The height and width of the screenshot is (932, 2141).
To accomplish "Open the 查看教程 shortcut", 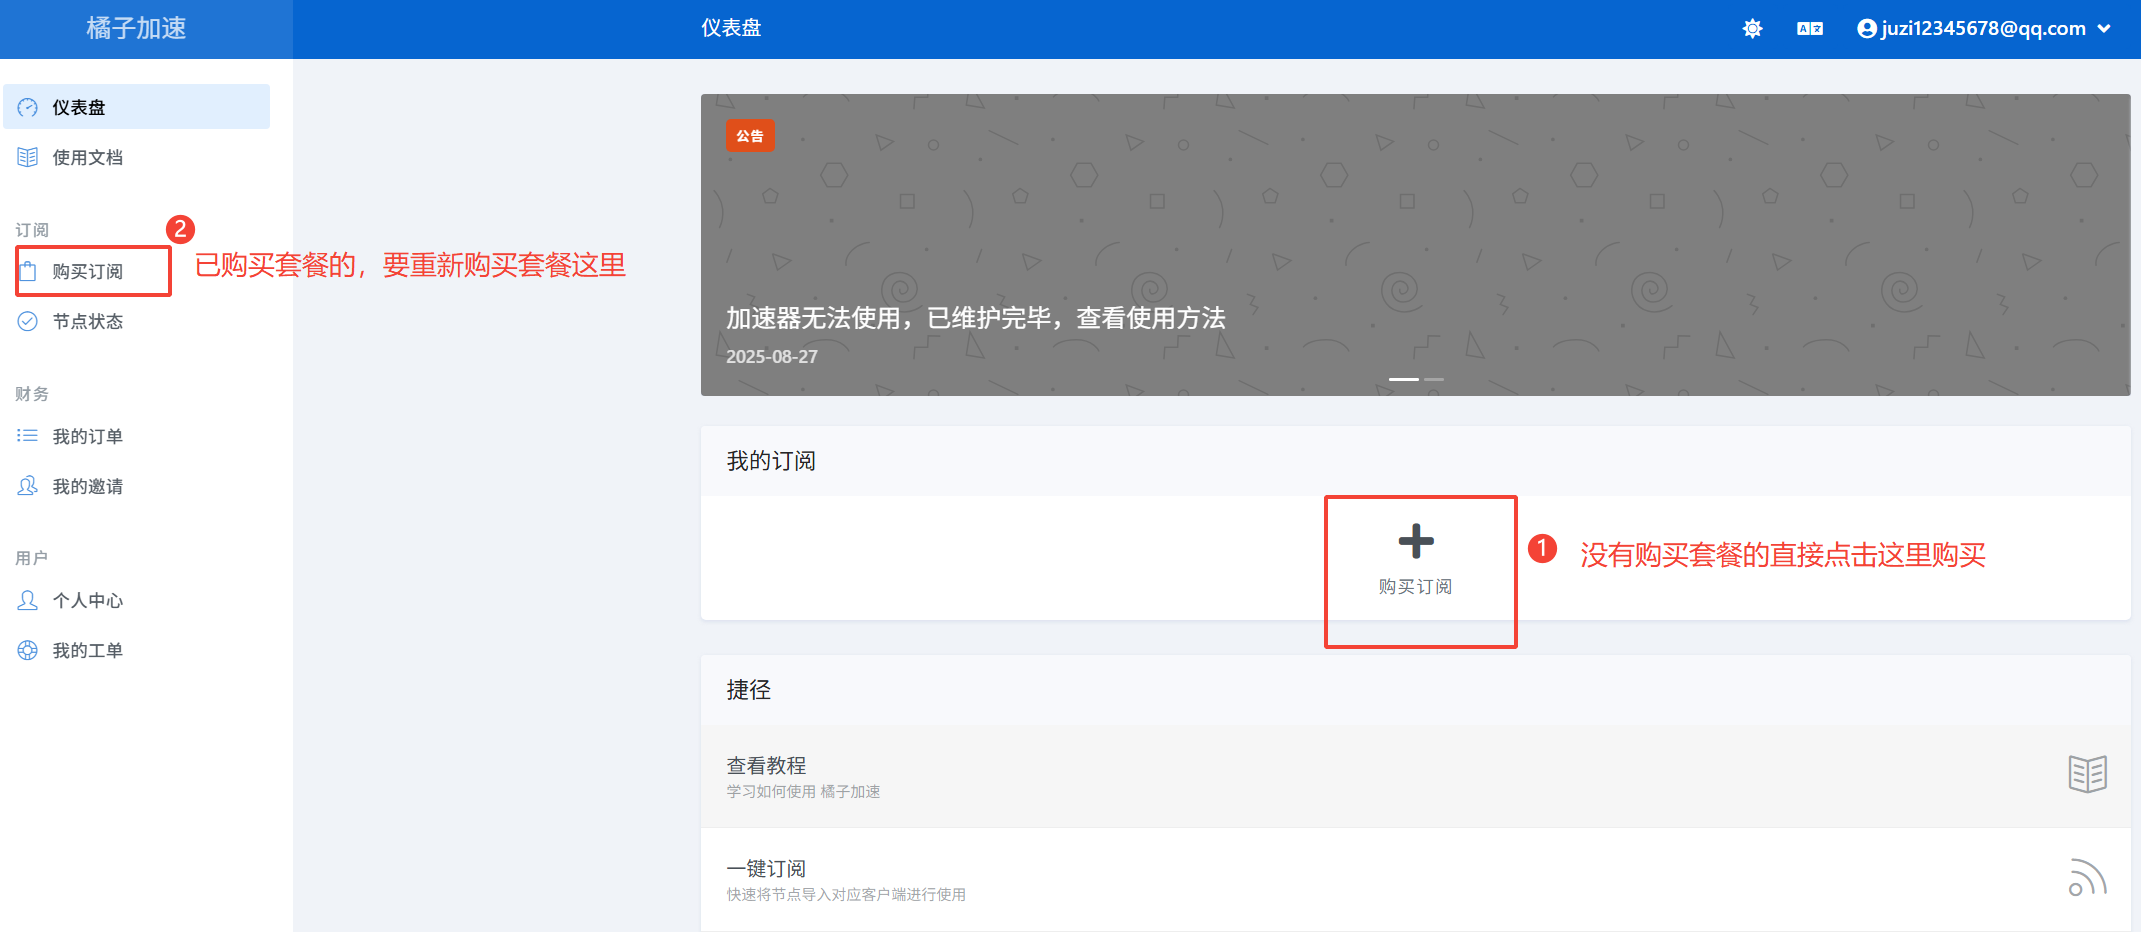I will pos(766,766).
